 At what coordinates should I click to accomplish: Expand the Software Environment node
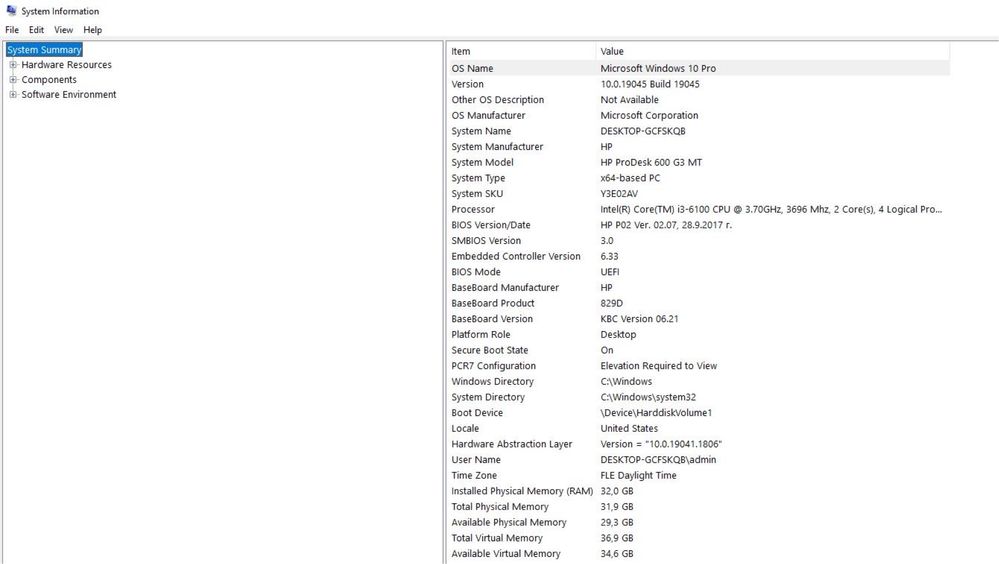(13, 94)
